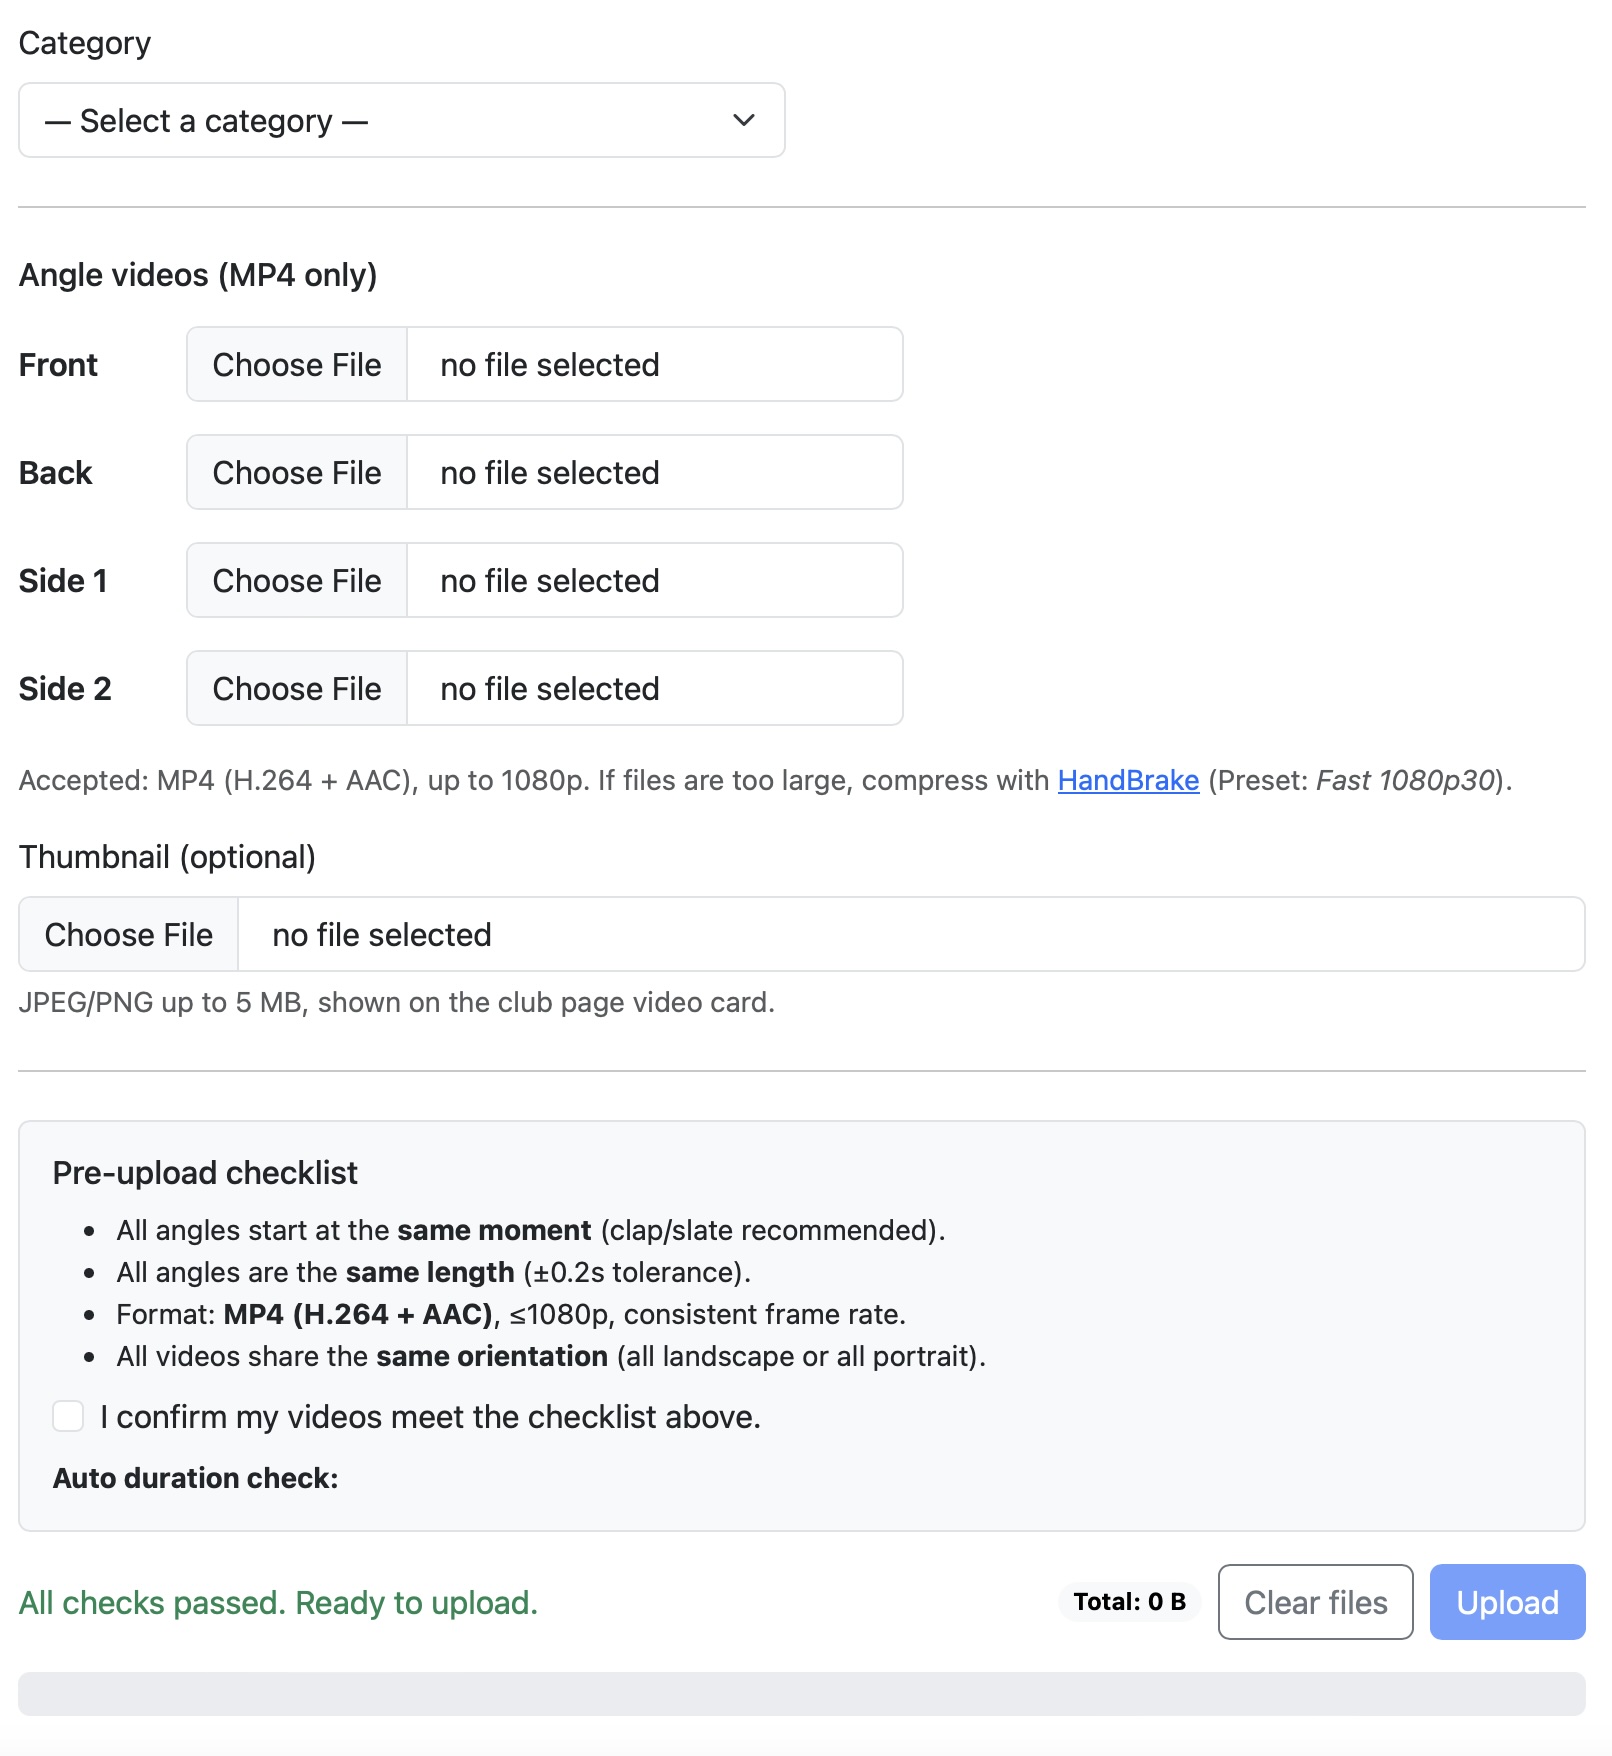Check the confirm videos meet checklist box
The width and height of the screenshot is (1612, 1756).
pos(68,1416)
